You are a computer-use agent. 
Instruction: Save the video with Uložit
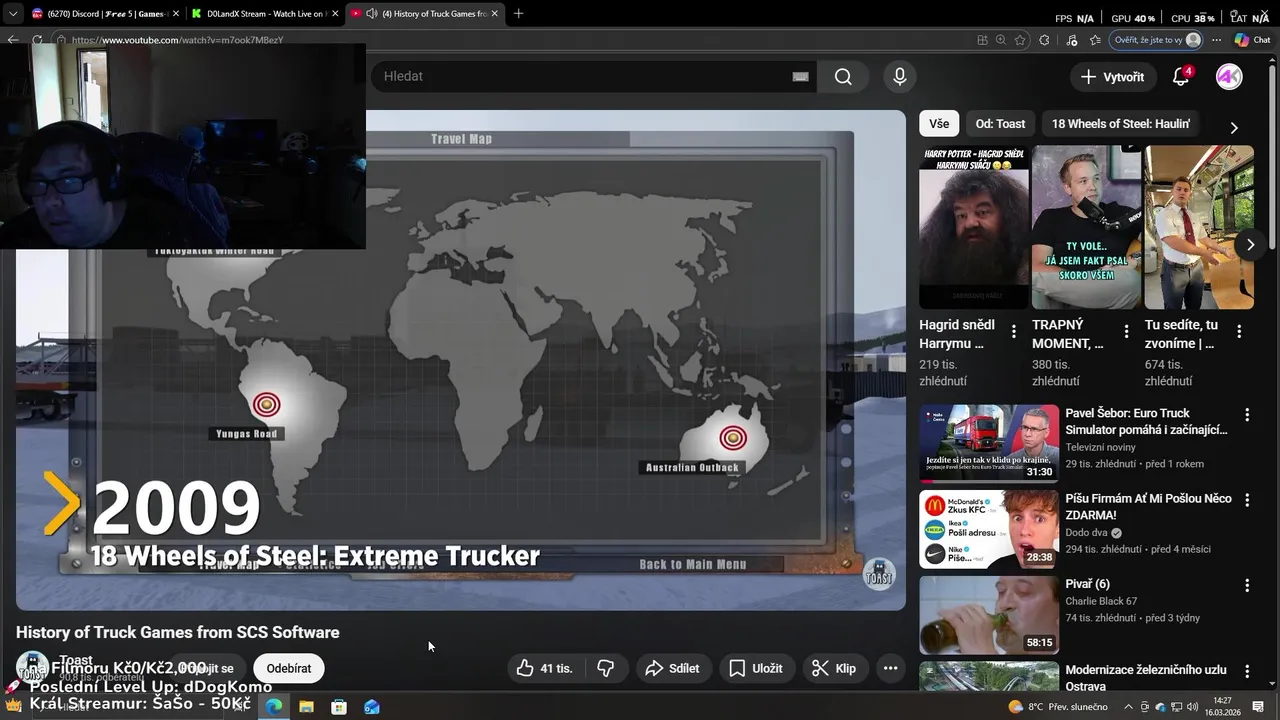coord(756,668)
